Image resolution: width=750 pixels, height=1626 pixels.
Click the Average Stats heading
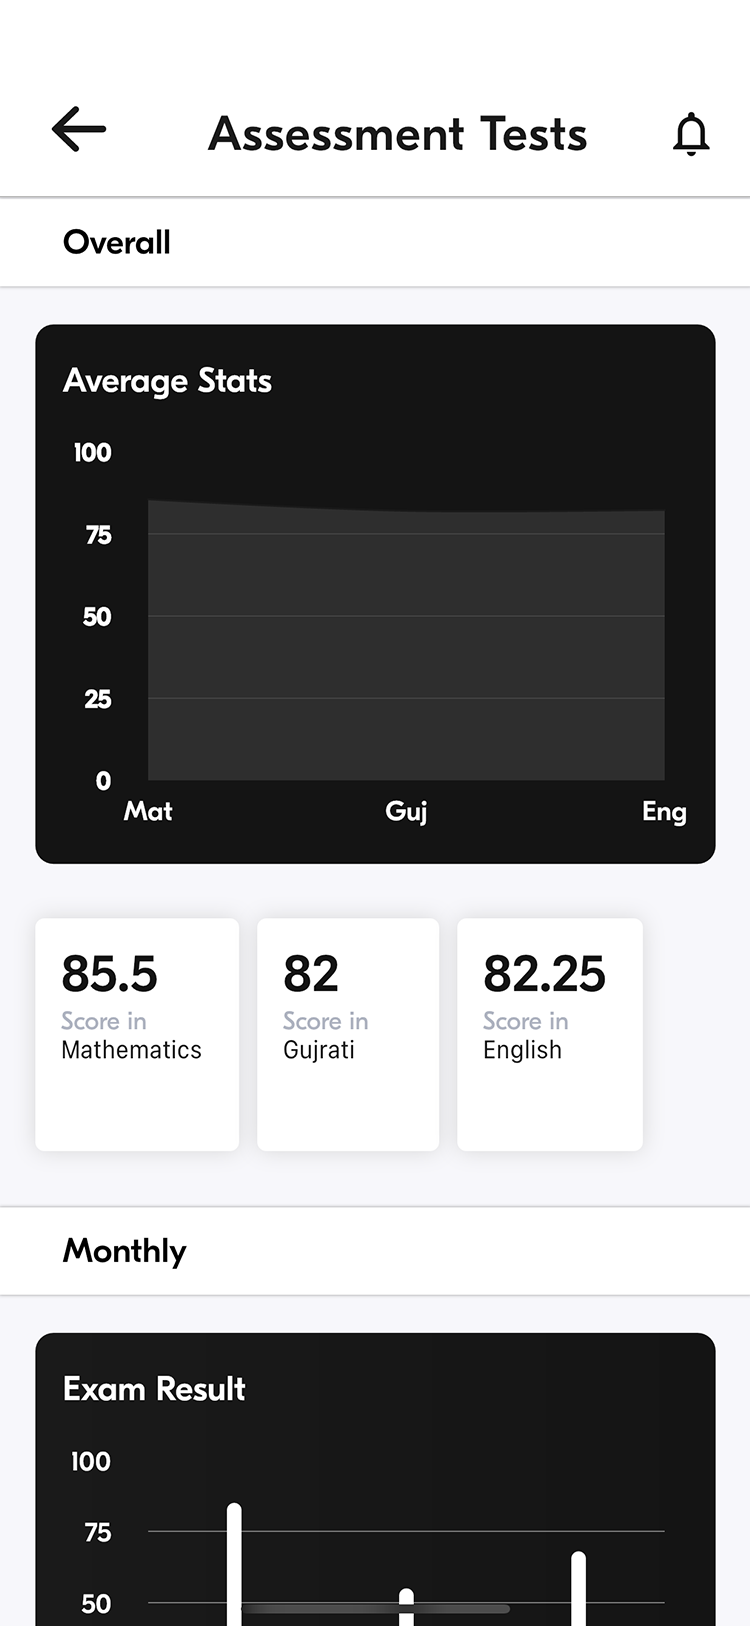click(167, 381)
